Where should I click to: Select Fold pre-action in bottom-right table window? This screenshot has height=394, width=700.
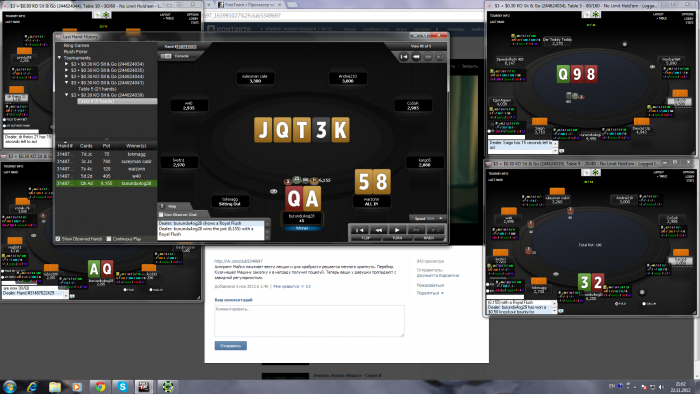(617, 303)
